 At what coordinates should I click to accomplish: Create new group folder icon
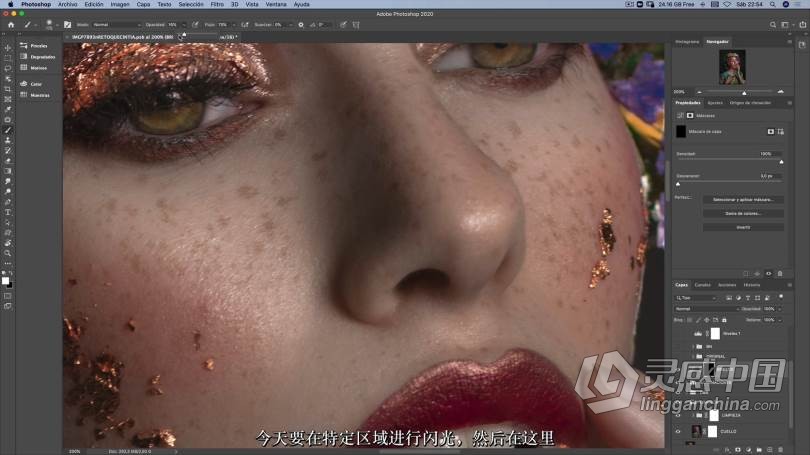click(x=759, y=450)
